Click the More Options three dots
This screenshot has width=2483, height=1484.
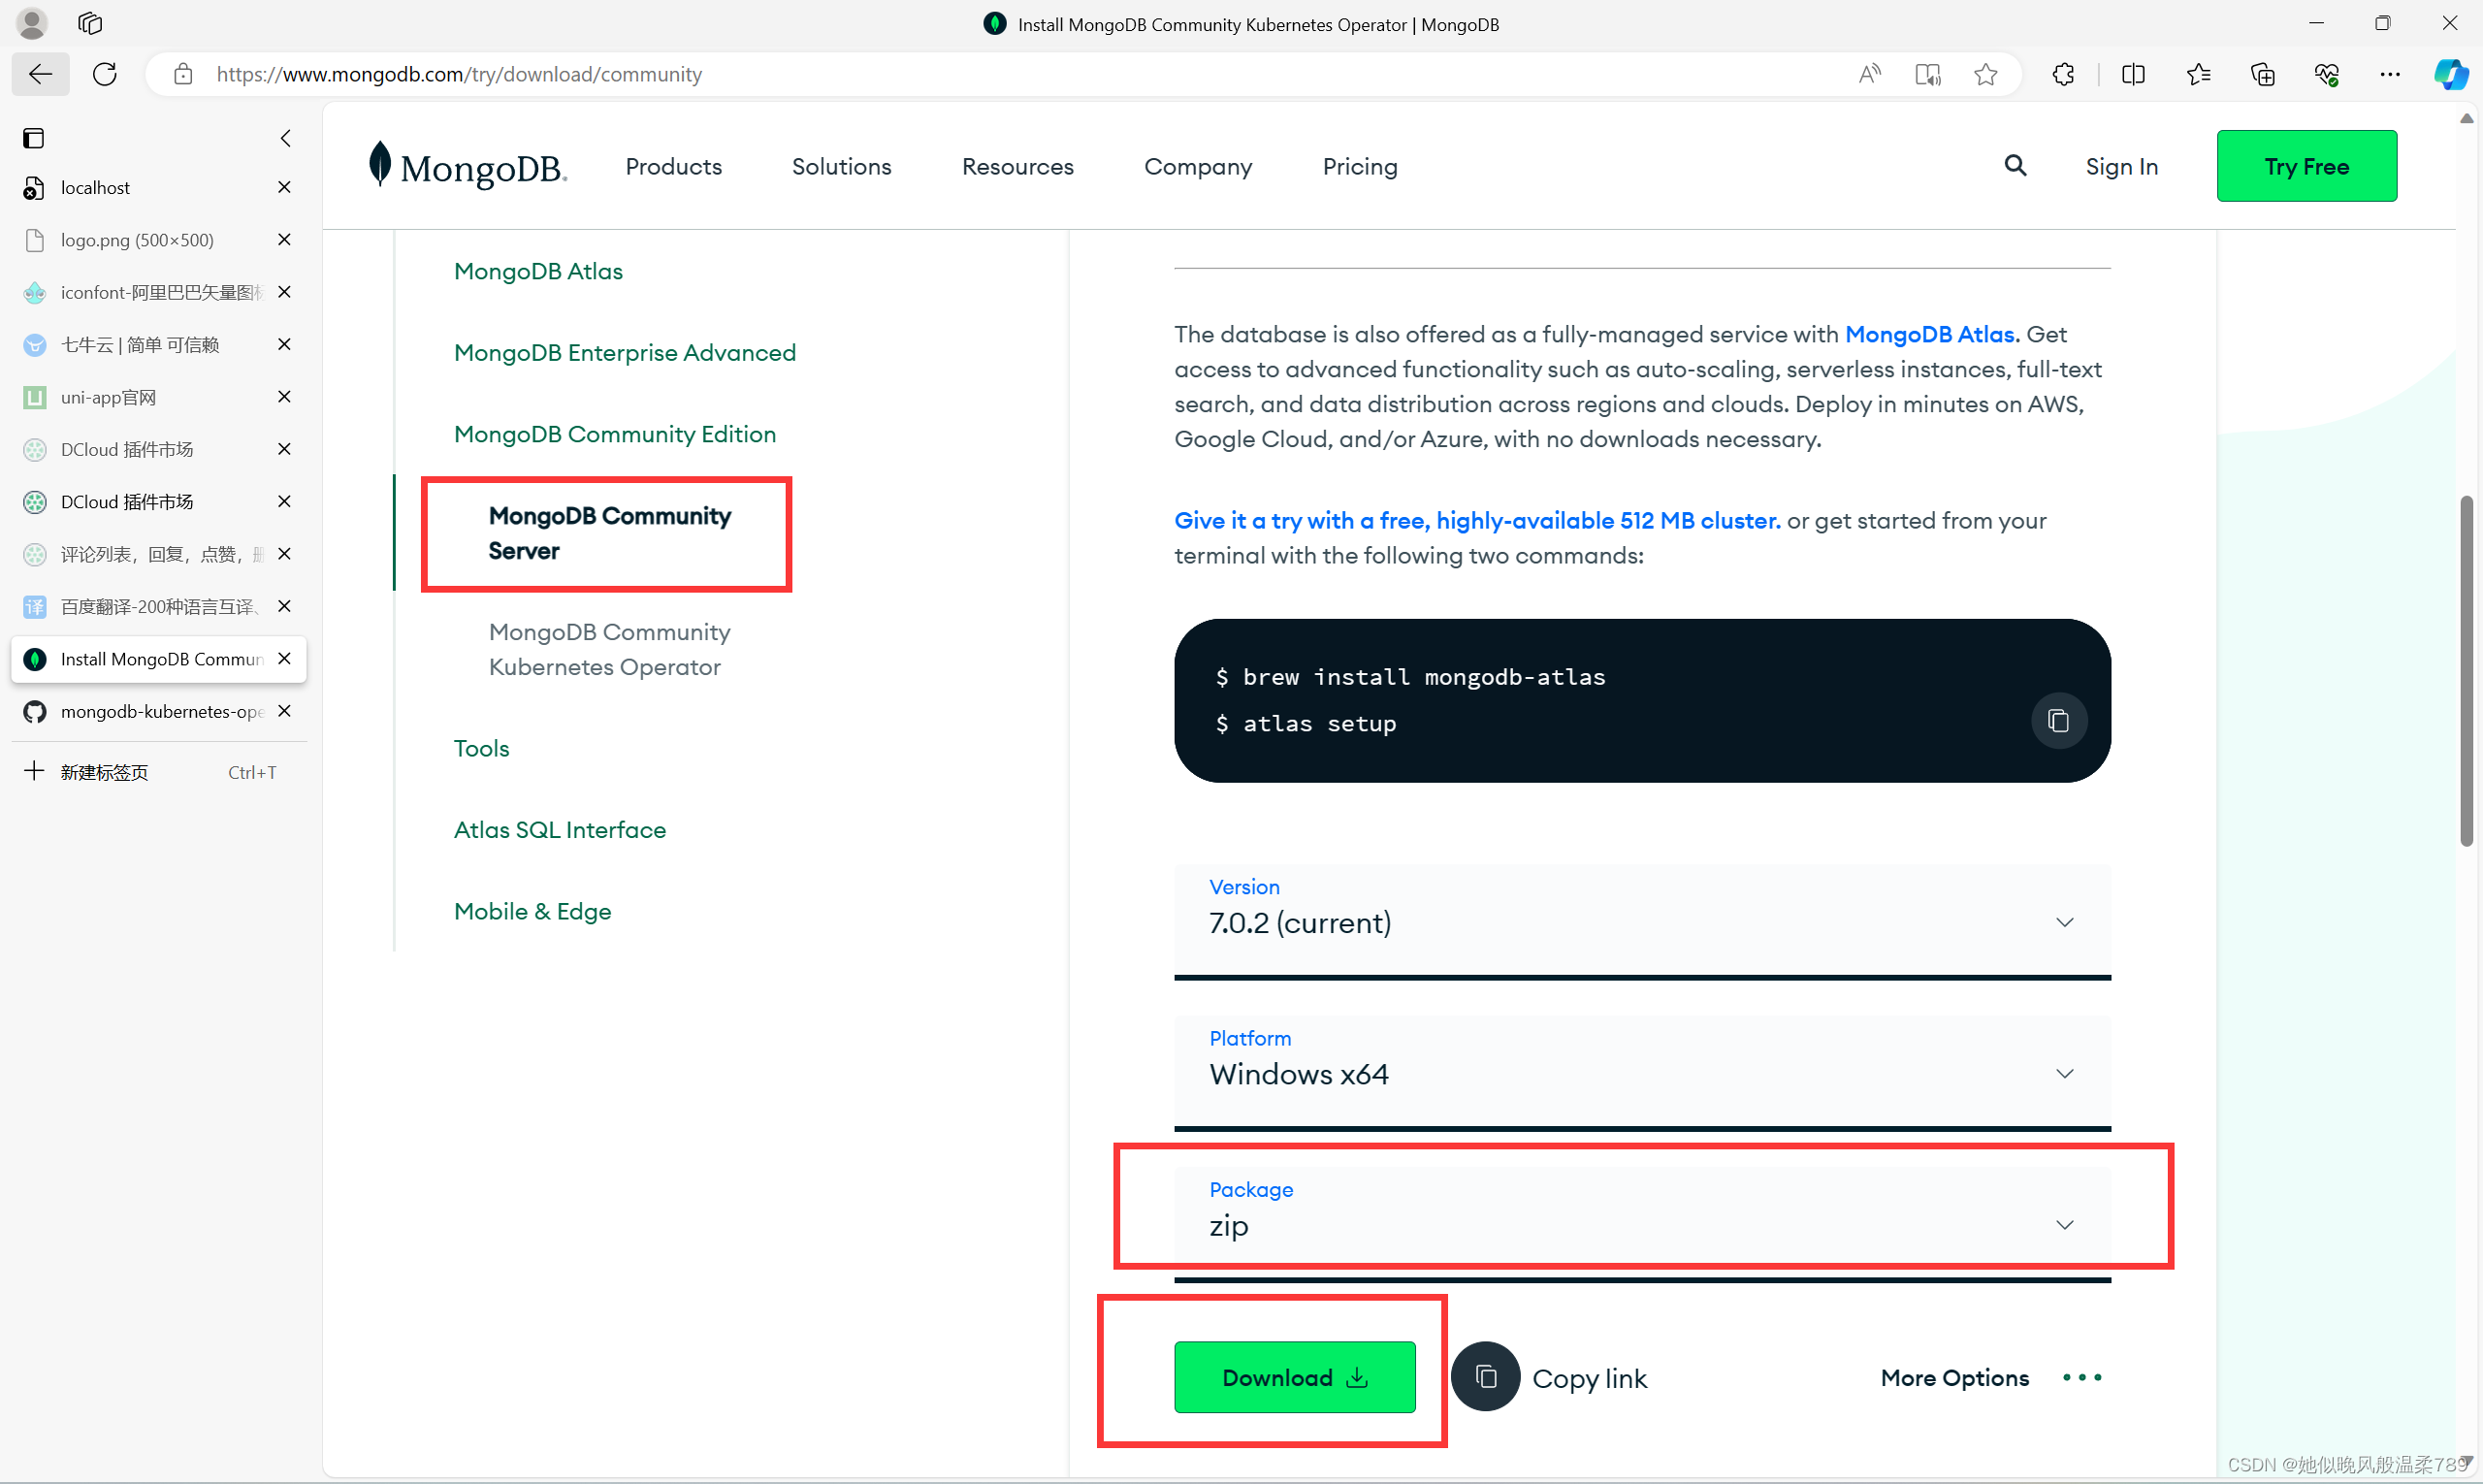pyautogui.click(x=2082, y=1377)
